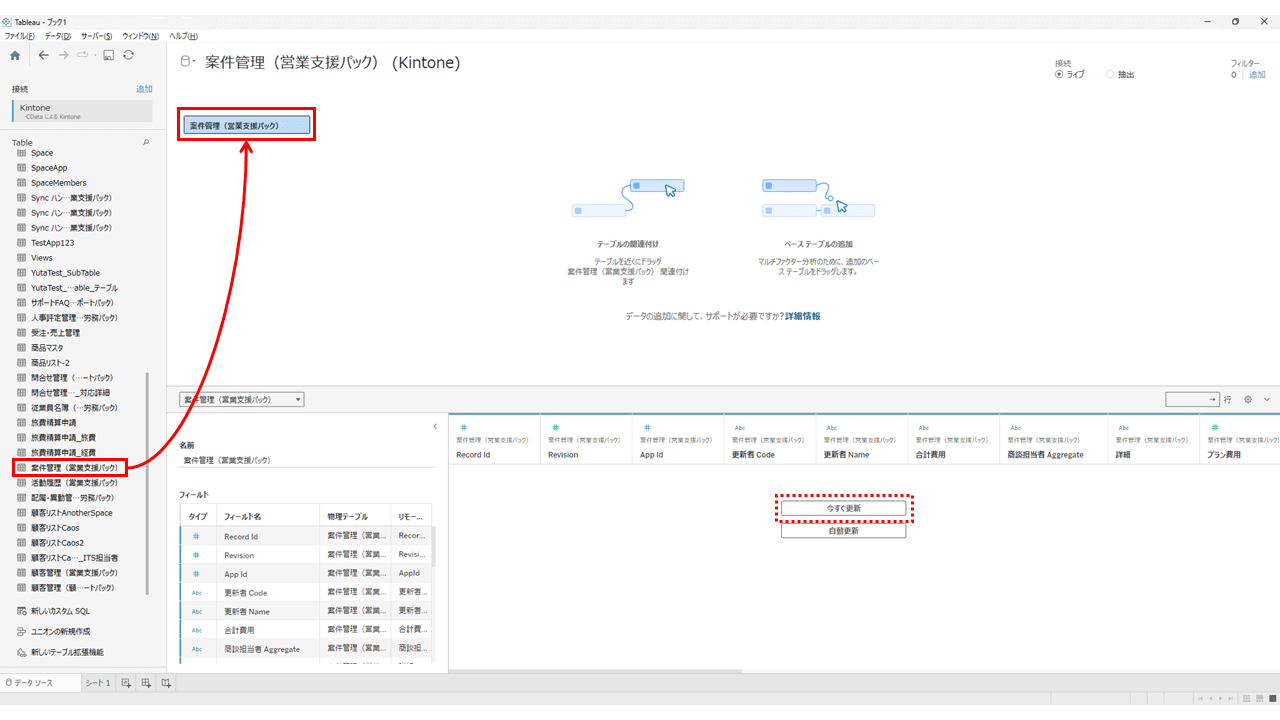Click ユニオンの新規作成
1280x720 pixels.
tap(60, 632)
